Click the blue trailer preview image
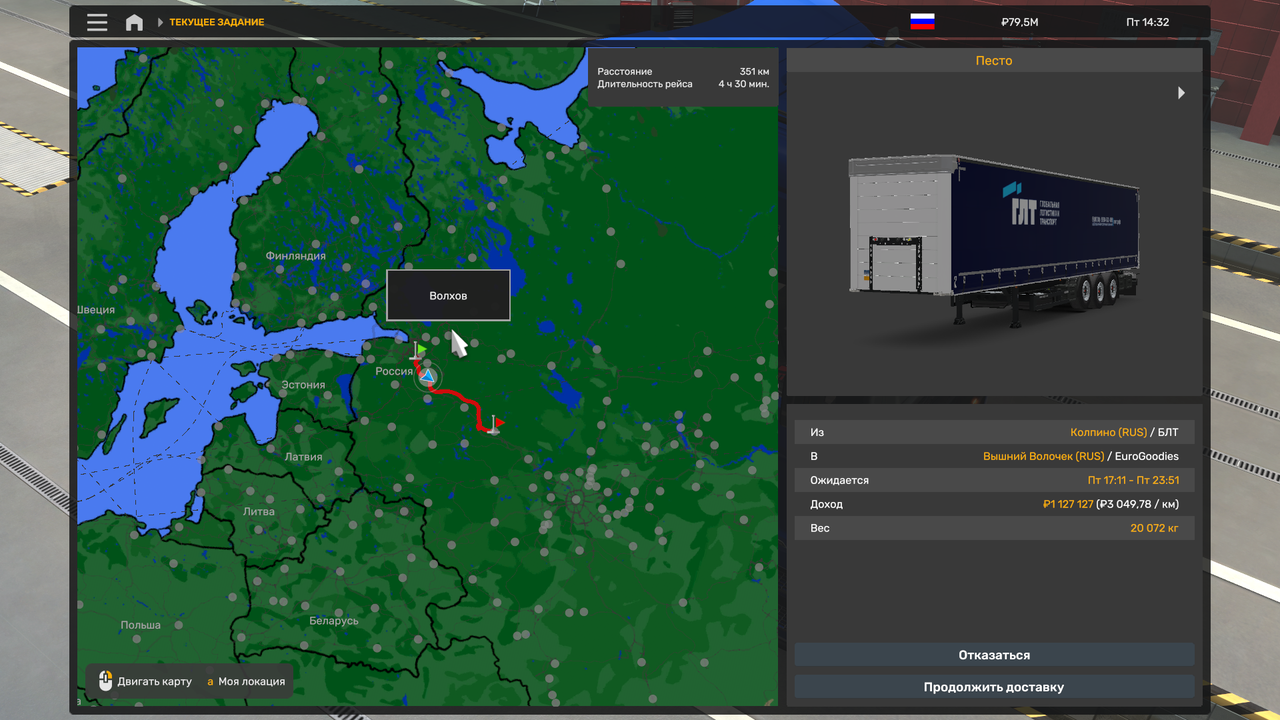 (993, 240)
